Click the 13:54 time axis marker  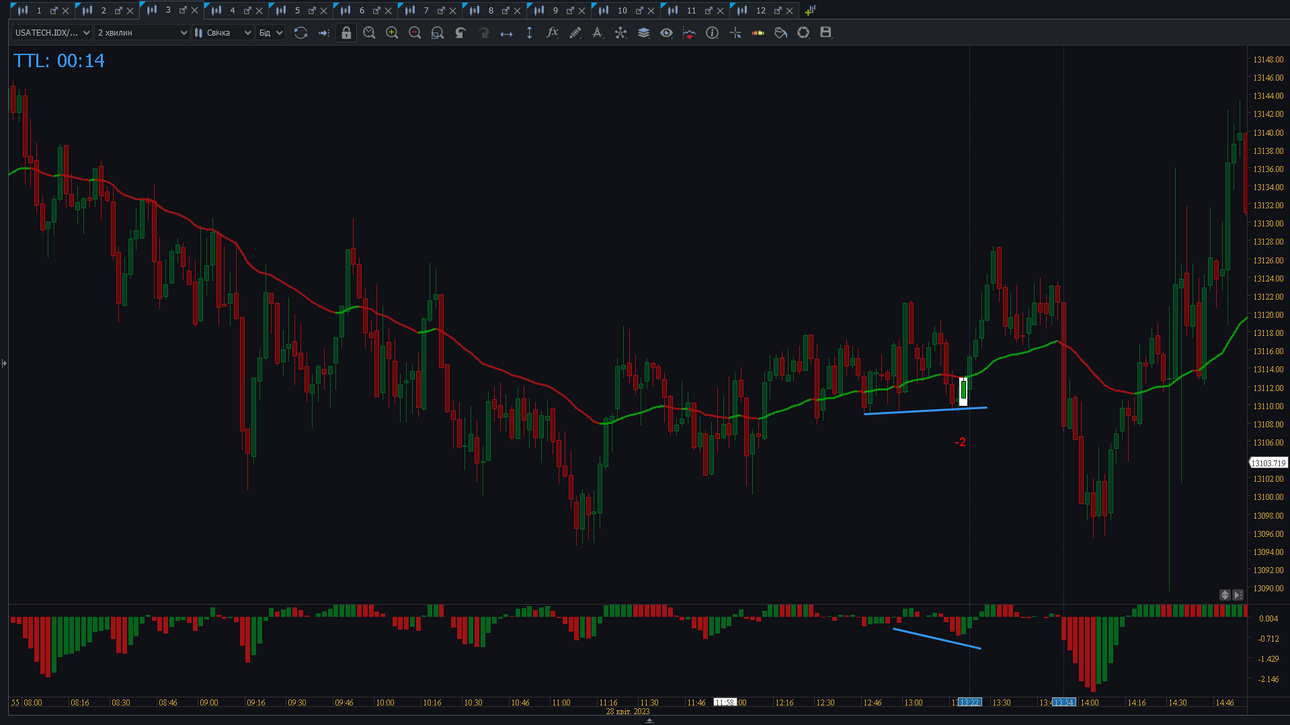pos(1064,703)
